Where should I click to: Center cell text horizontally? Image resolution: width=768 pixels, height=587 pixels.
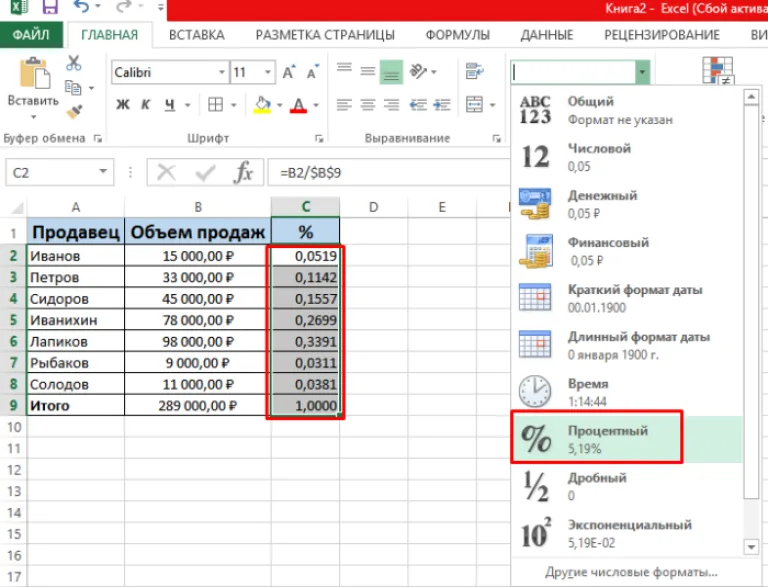[x=367, y=105]
